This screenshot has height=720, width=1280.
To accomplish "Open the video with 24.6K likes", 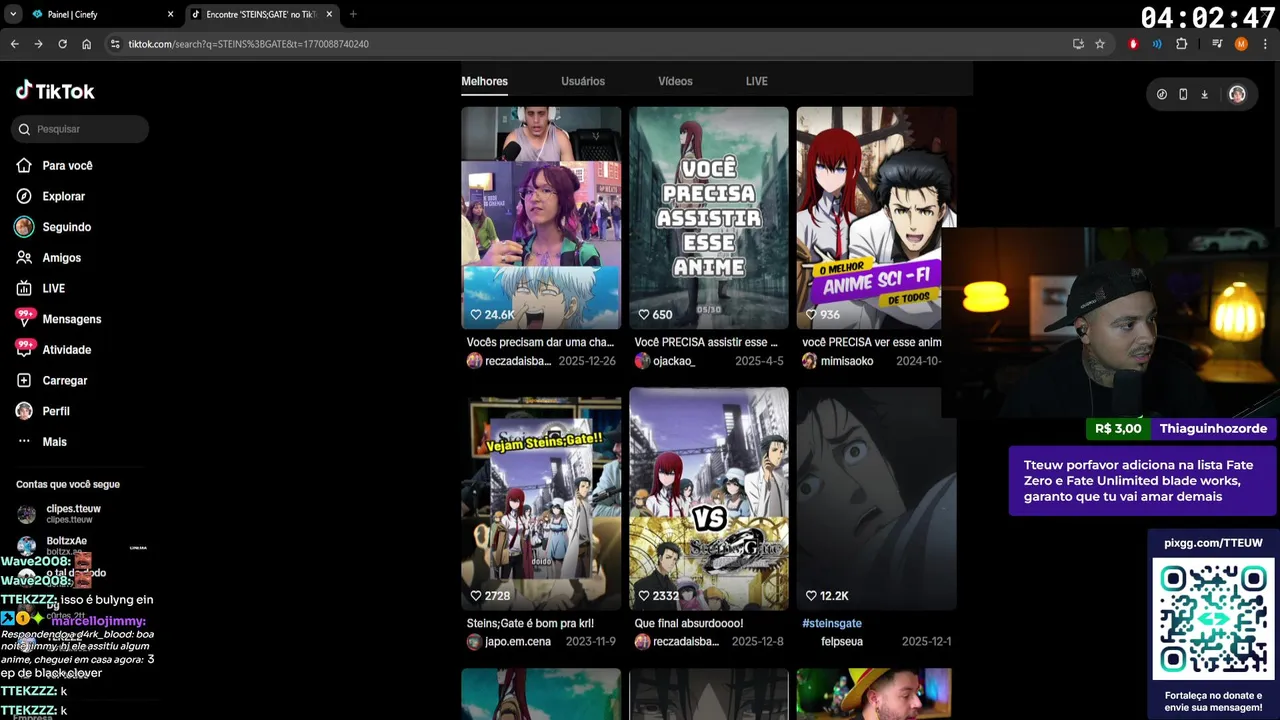I will [x=541, y=218].
